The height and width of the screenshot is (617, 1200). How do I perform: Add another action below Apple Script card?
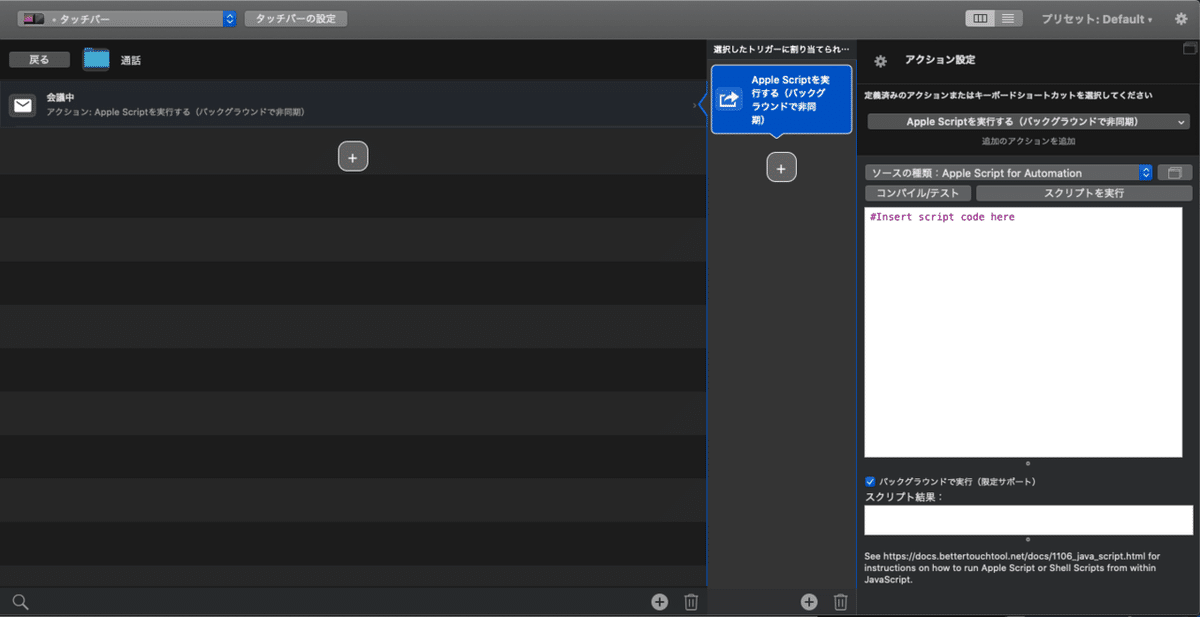coord(781,167)
